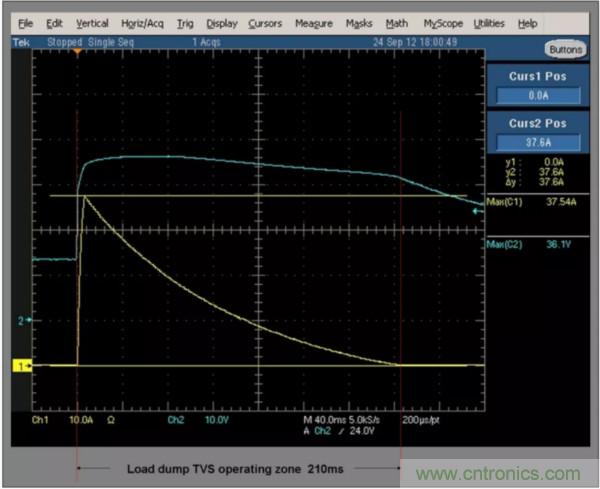Open the MyScope menu

[442, 23]
